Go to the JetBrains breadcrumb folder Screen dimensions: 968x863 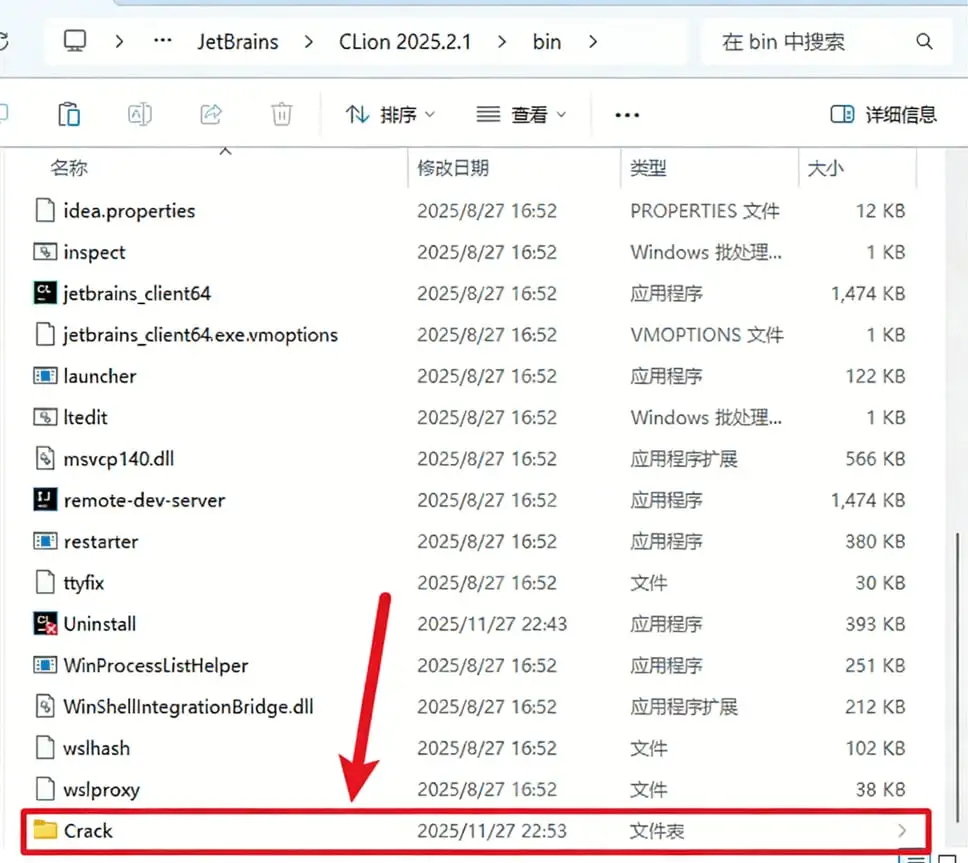(238, 42)
